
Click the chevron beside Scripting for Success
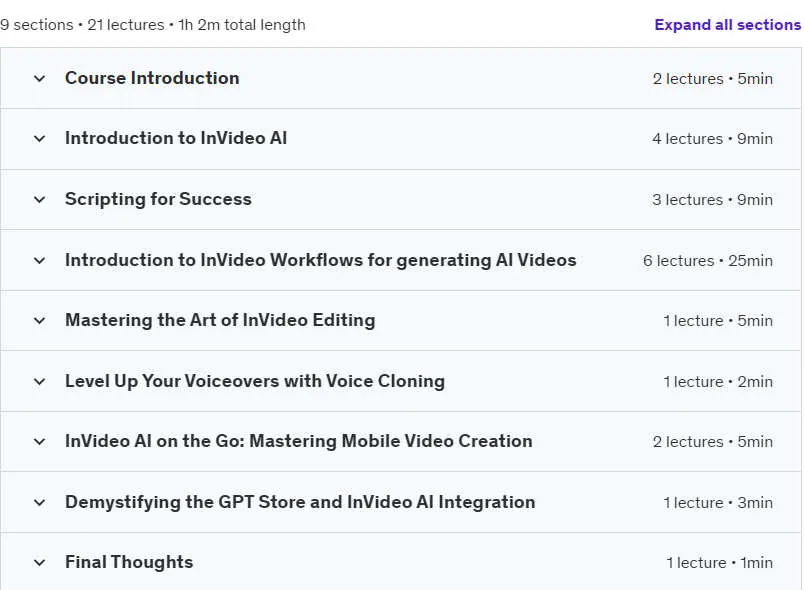40,200
